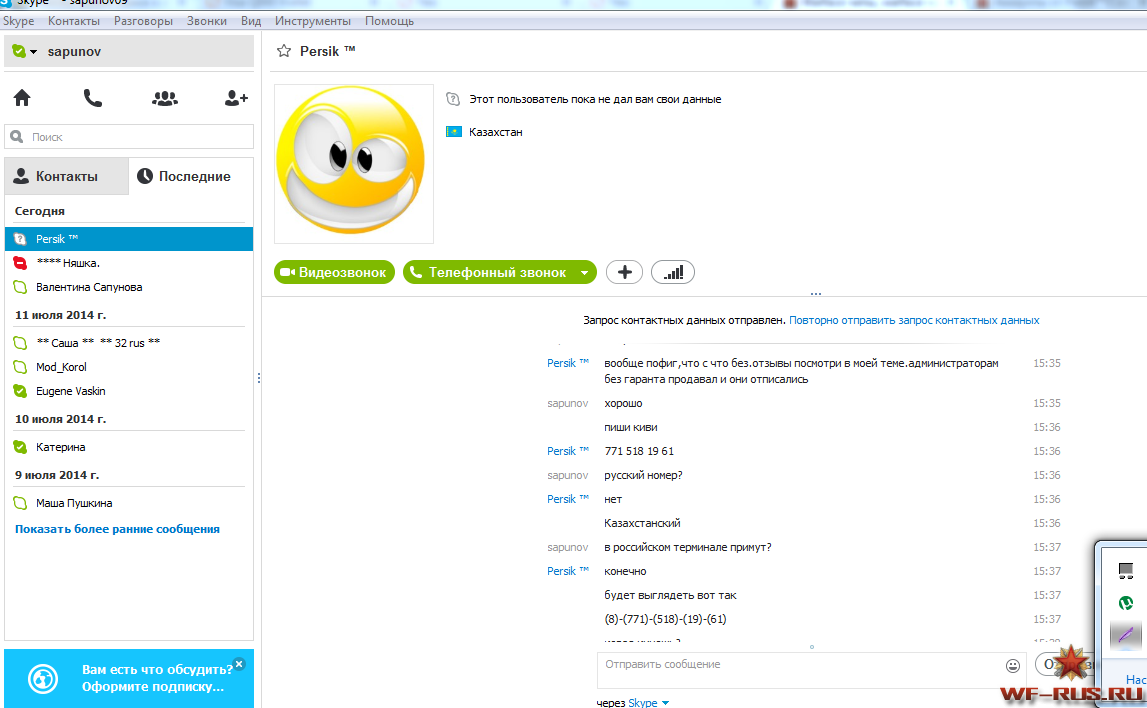Click the Home icon in sidebar

(x=21, y=98)
